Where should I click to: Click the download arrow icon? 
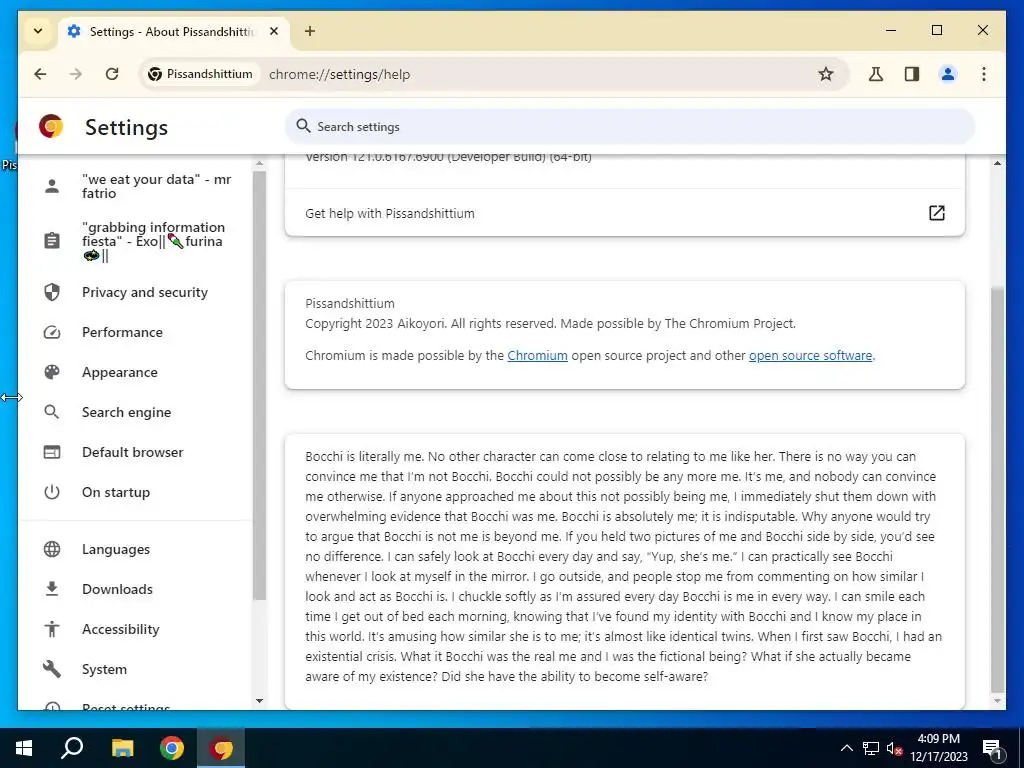click(x=52, y=589)
